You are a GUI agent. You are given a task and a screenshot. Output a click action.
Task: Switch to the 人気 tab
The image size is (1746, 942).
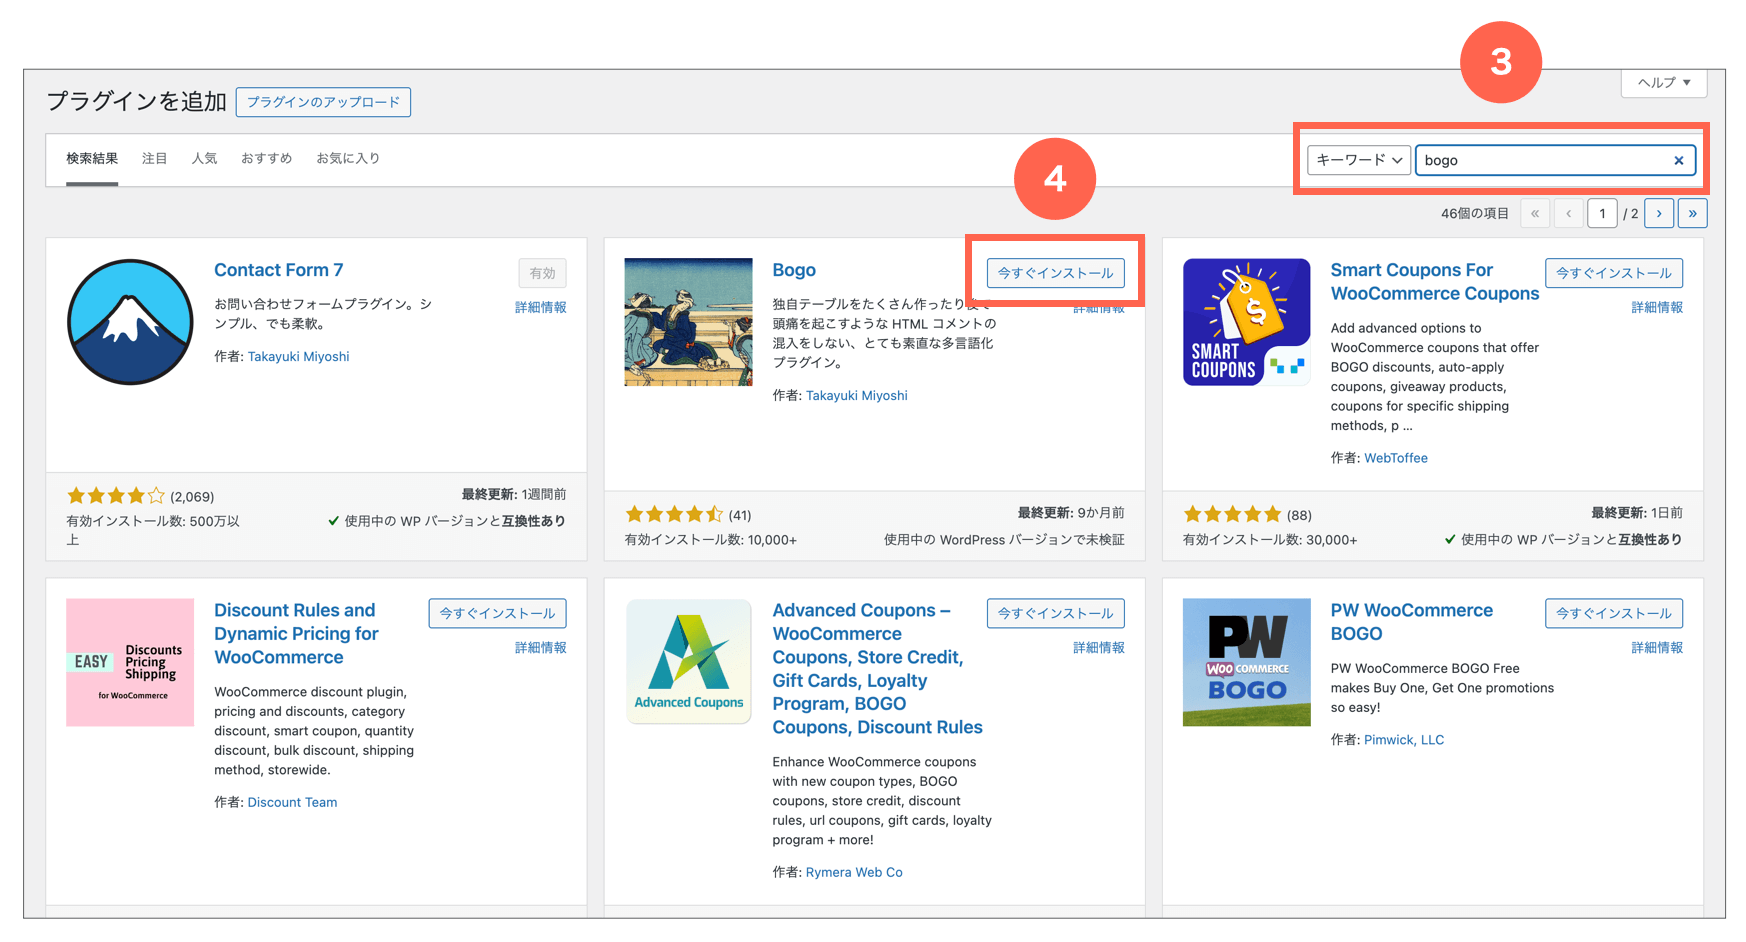tap(205, 158)
